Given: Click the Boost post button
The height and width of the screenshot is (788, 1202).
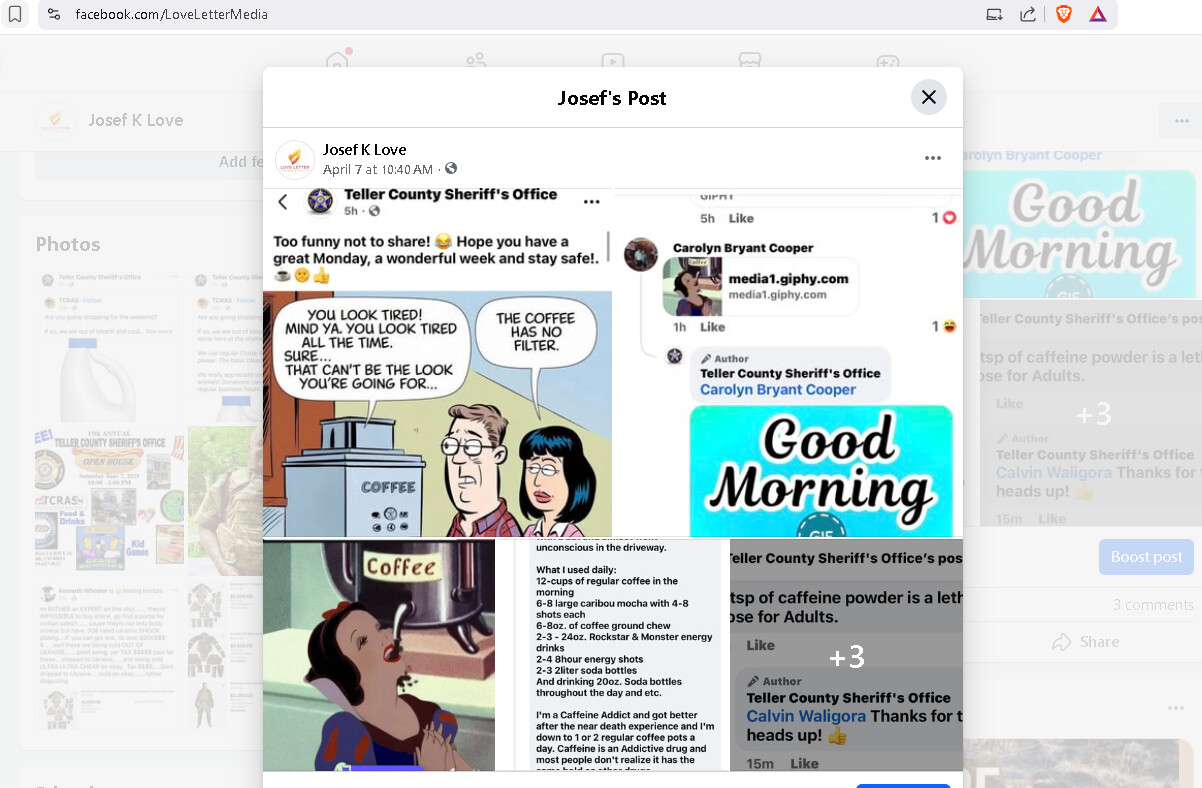Looking at the screenshot, I should (1146, 557).
